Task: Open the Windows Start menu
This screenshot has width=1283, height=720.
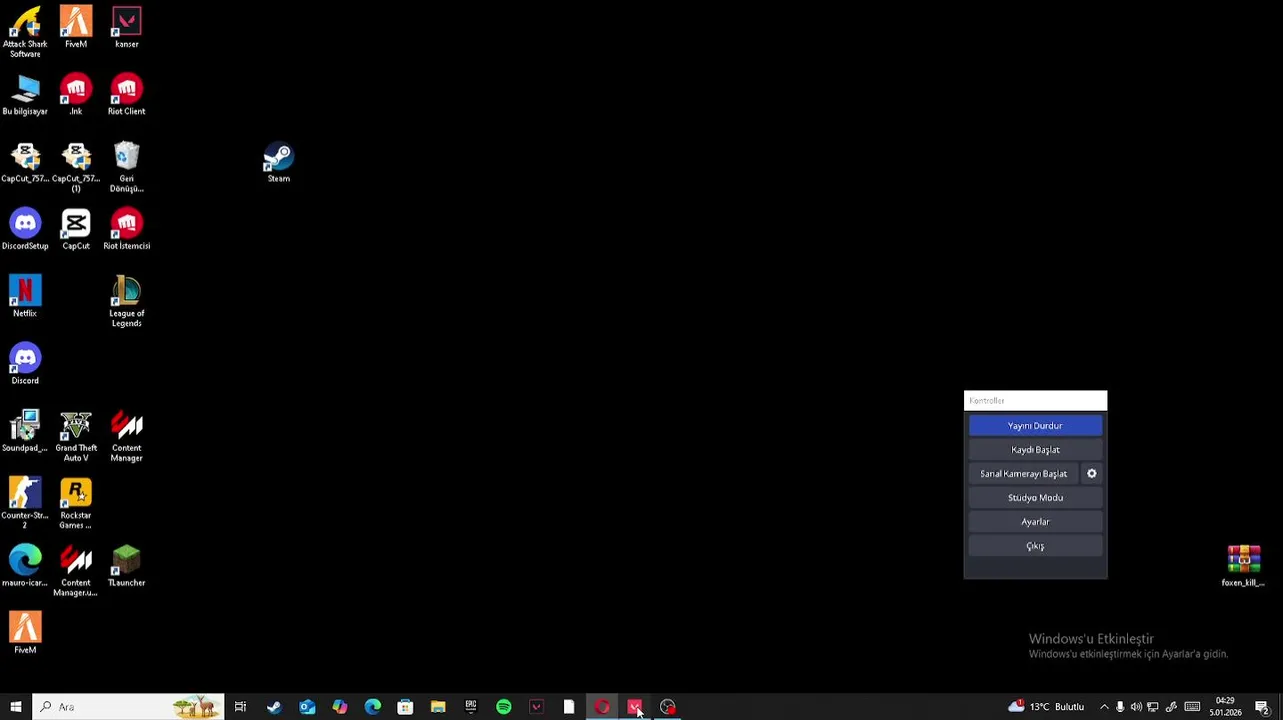Action: (x=16, y=707)
